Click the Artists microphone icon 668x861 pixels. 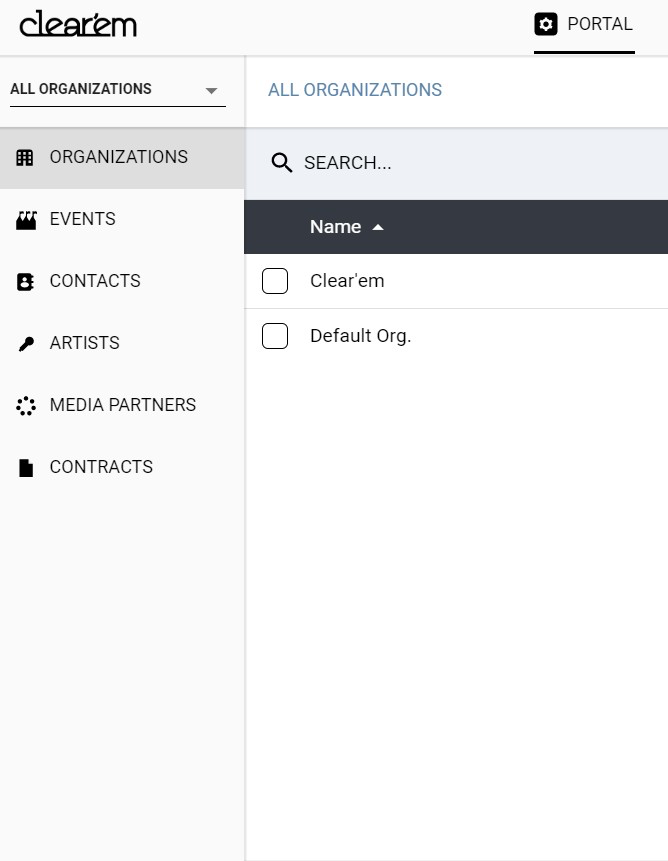(x=26, y=344)
